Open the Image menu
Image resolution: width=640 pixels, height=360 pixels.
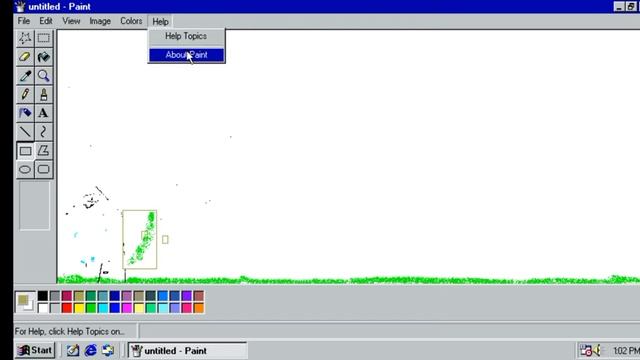(100, 21)
